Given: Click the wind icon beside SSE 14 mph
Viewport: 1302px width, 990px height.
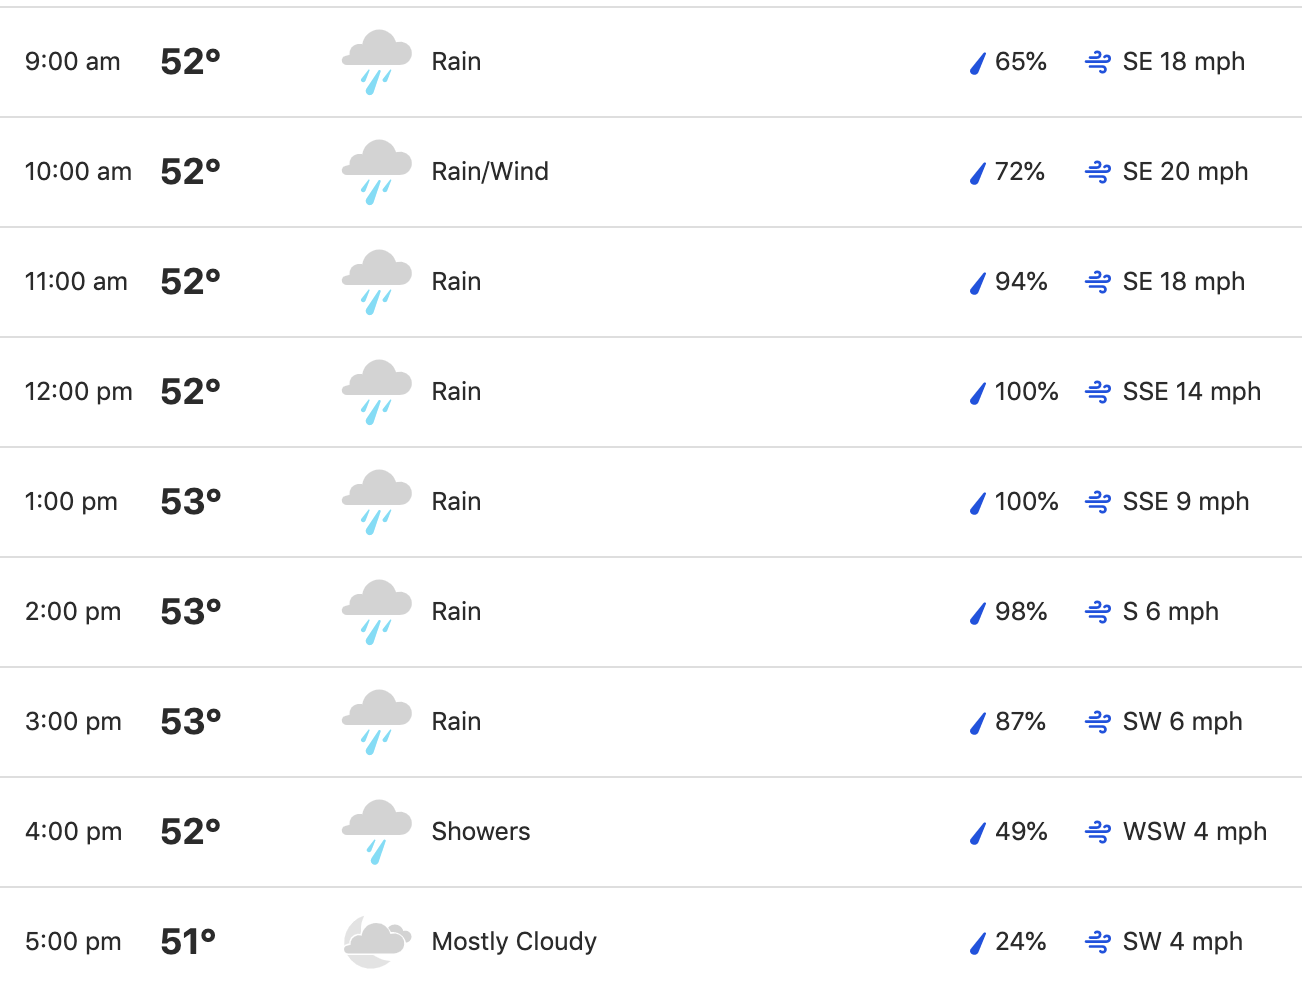Looking at the screenshot, I should [x=1098, y=392].
